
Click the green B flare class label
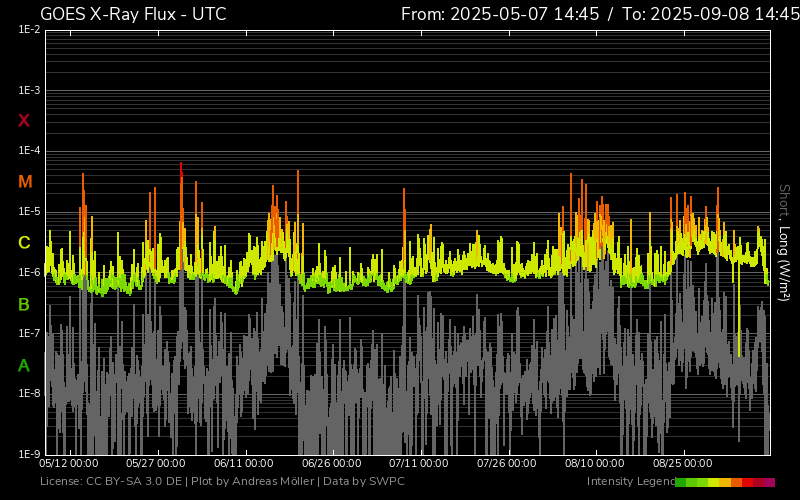(24, 304)
